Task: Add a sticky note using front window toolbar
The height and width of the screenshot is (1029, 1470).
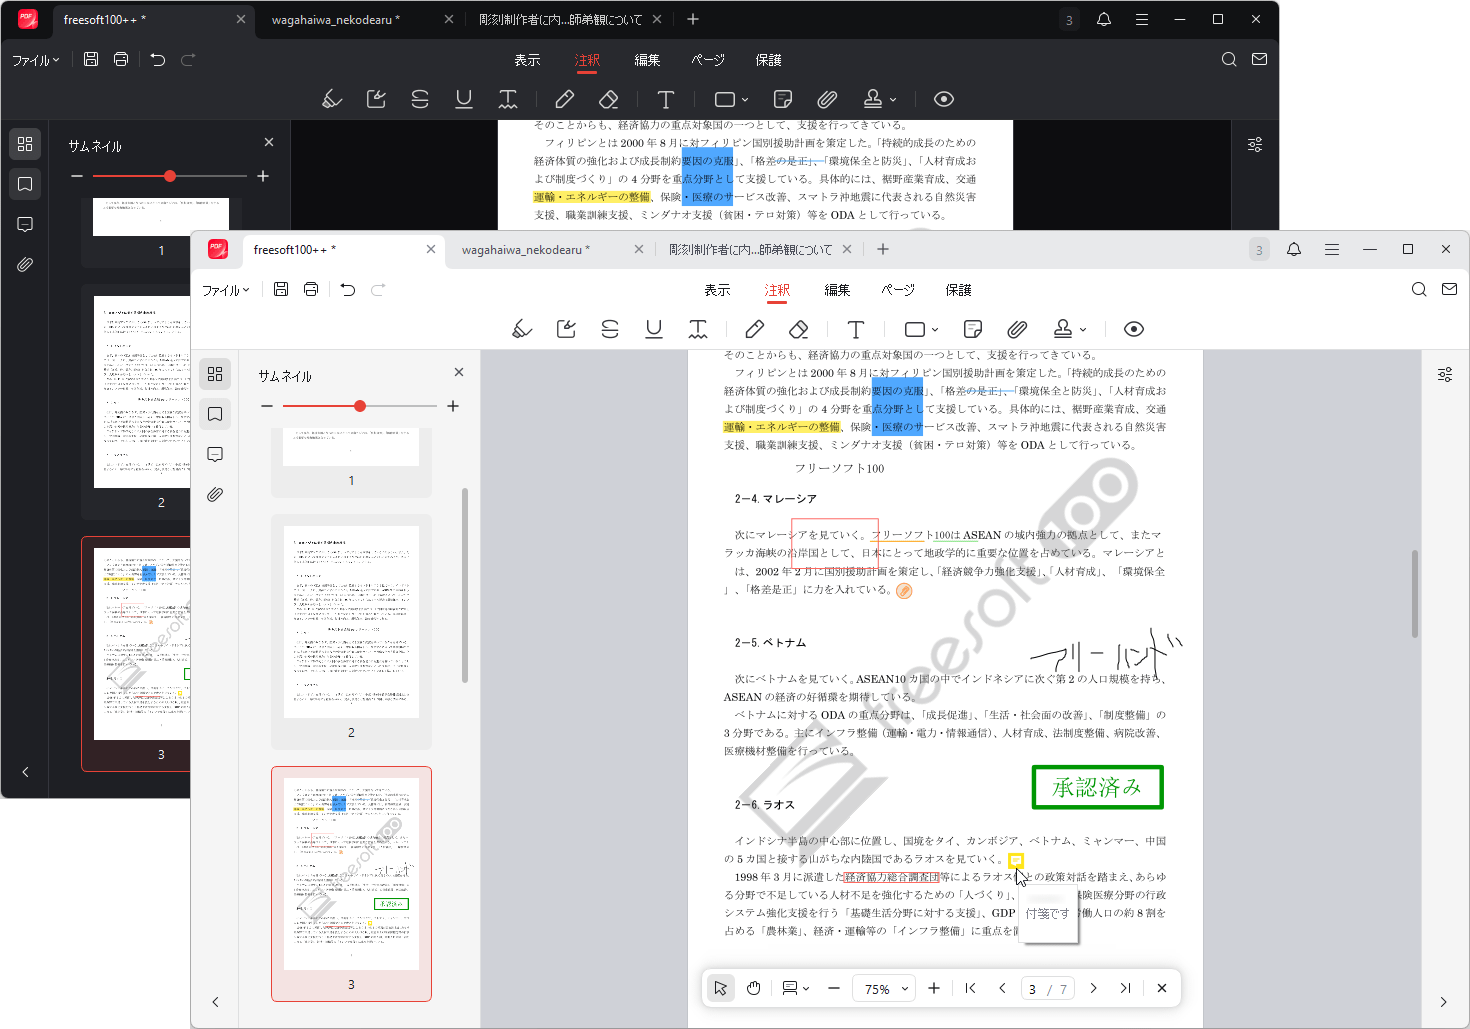Action: [972, 329]
